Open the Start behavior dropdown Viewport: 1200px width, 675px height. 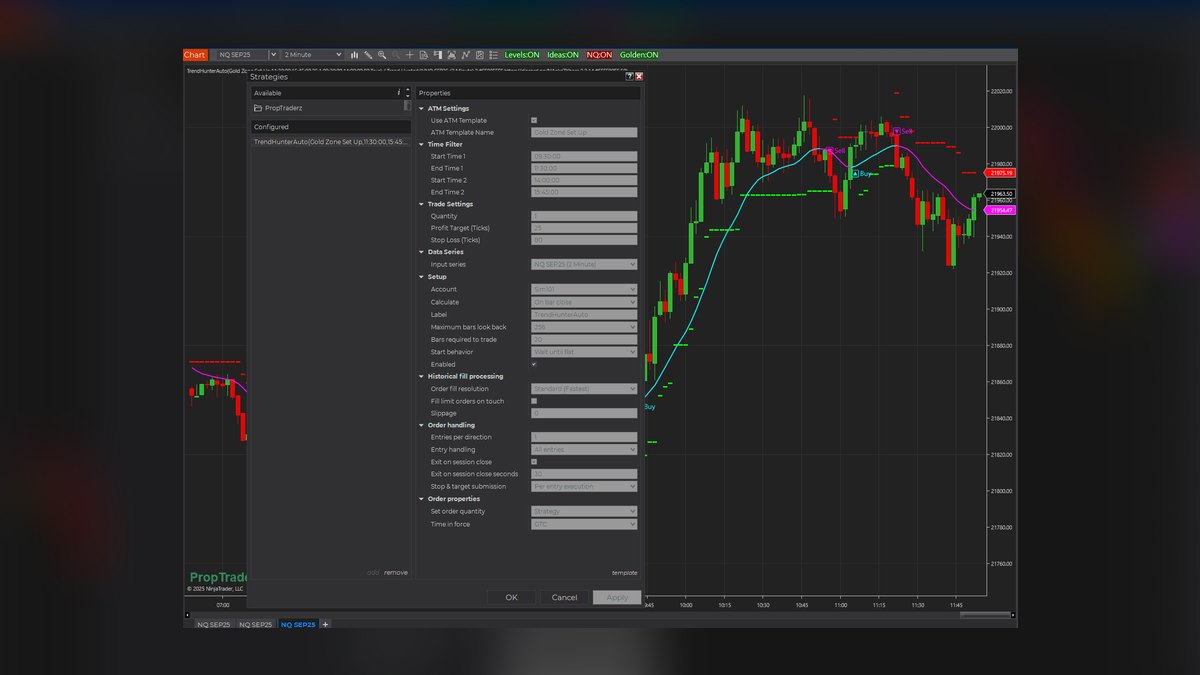pos(584,352)
